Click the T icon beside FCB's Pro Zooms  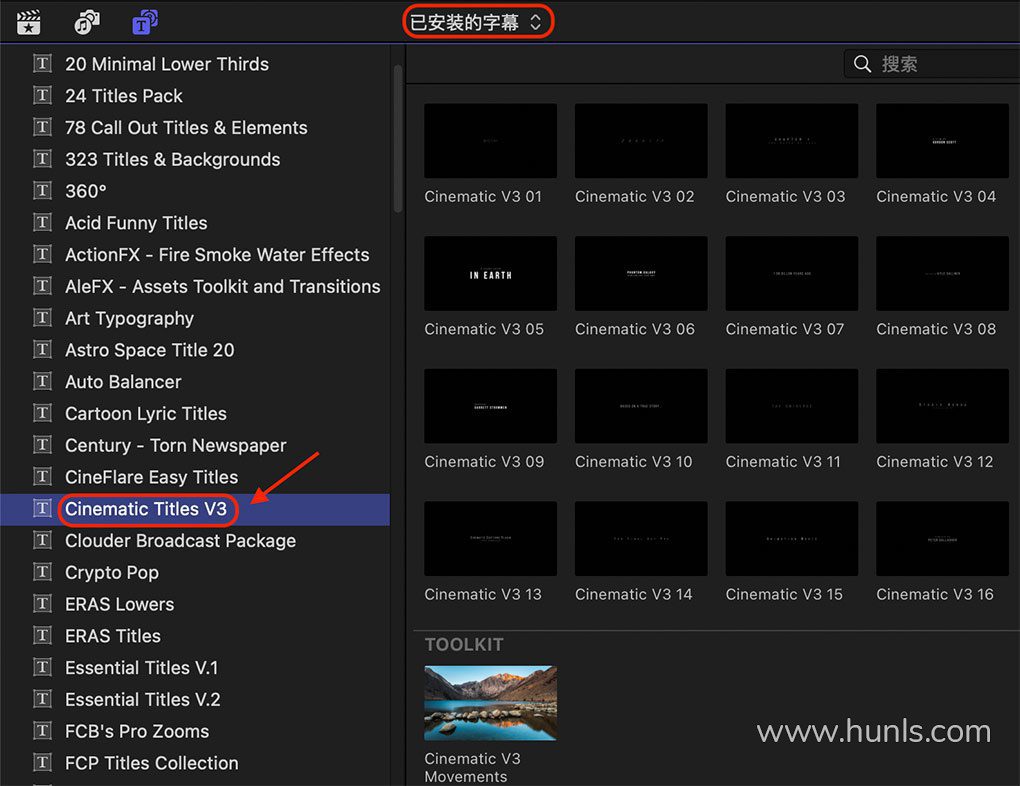pos(42,731)
